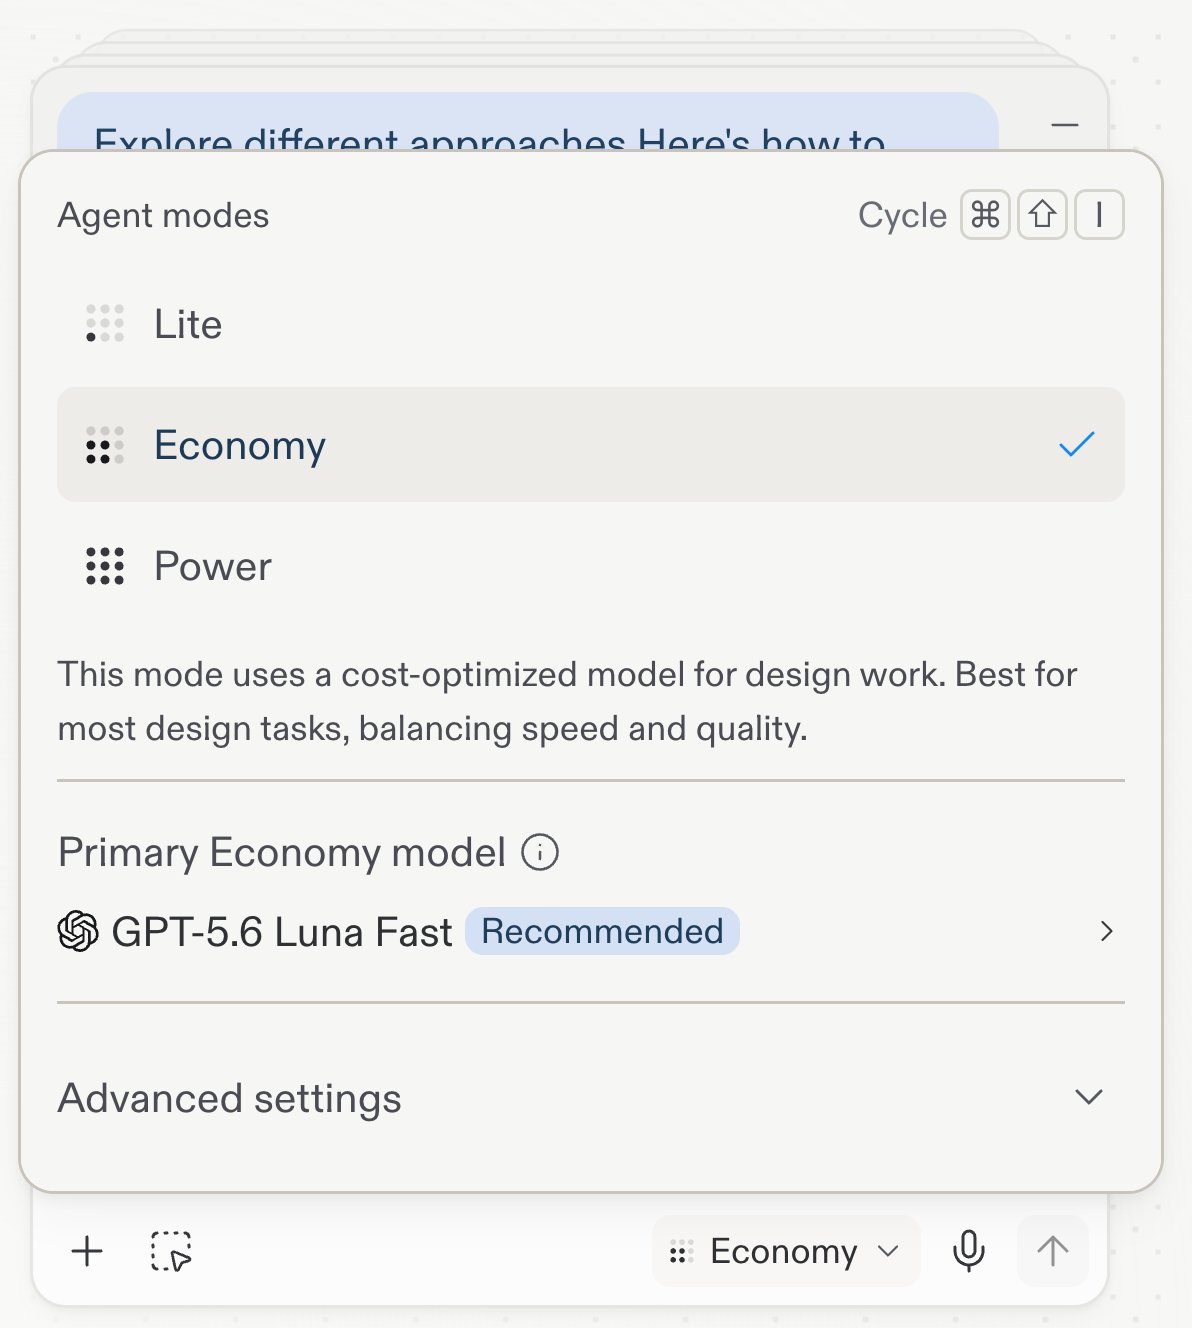Click the small dots icon in Economy dropdown
This screenshot has height=1328, width=1192.
[681, 1251]
